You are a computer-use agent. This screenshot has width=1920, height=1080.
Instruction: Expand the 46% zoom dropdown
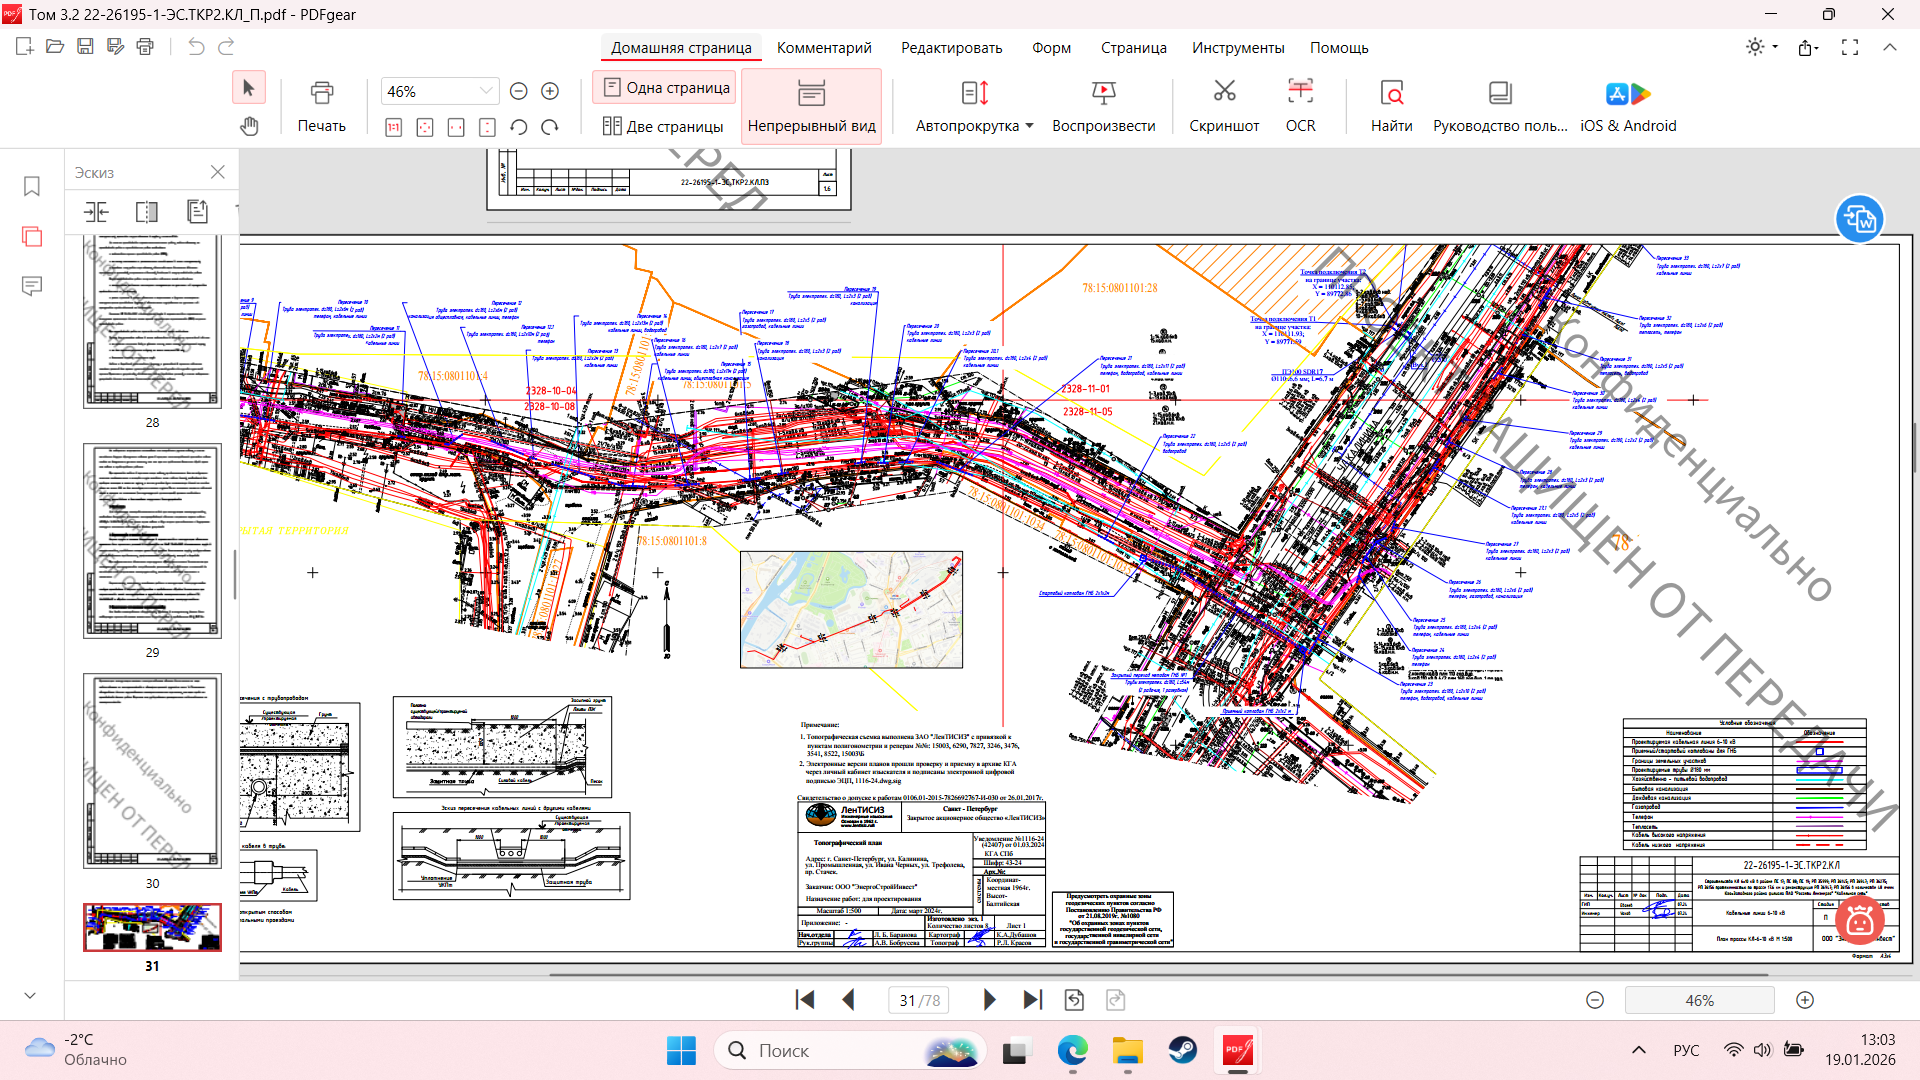486,91
